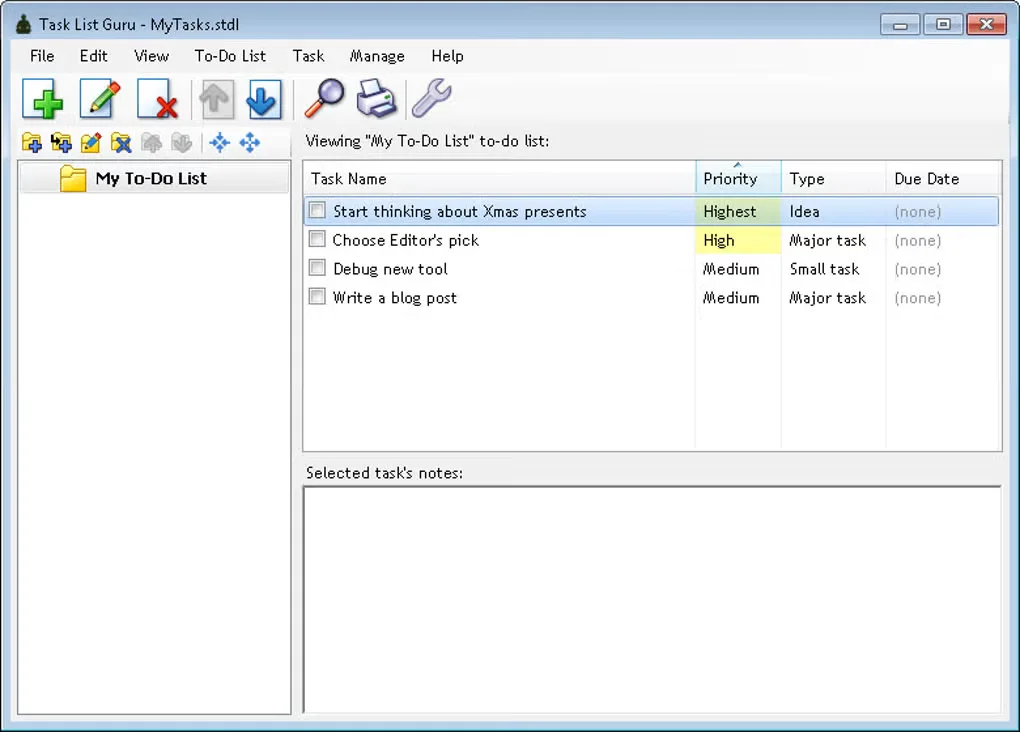Click the 'Medium' priority of Write a blog post
Viewport: 1020px width, 732px height.
pos(731,297)
